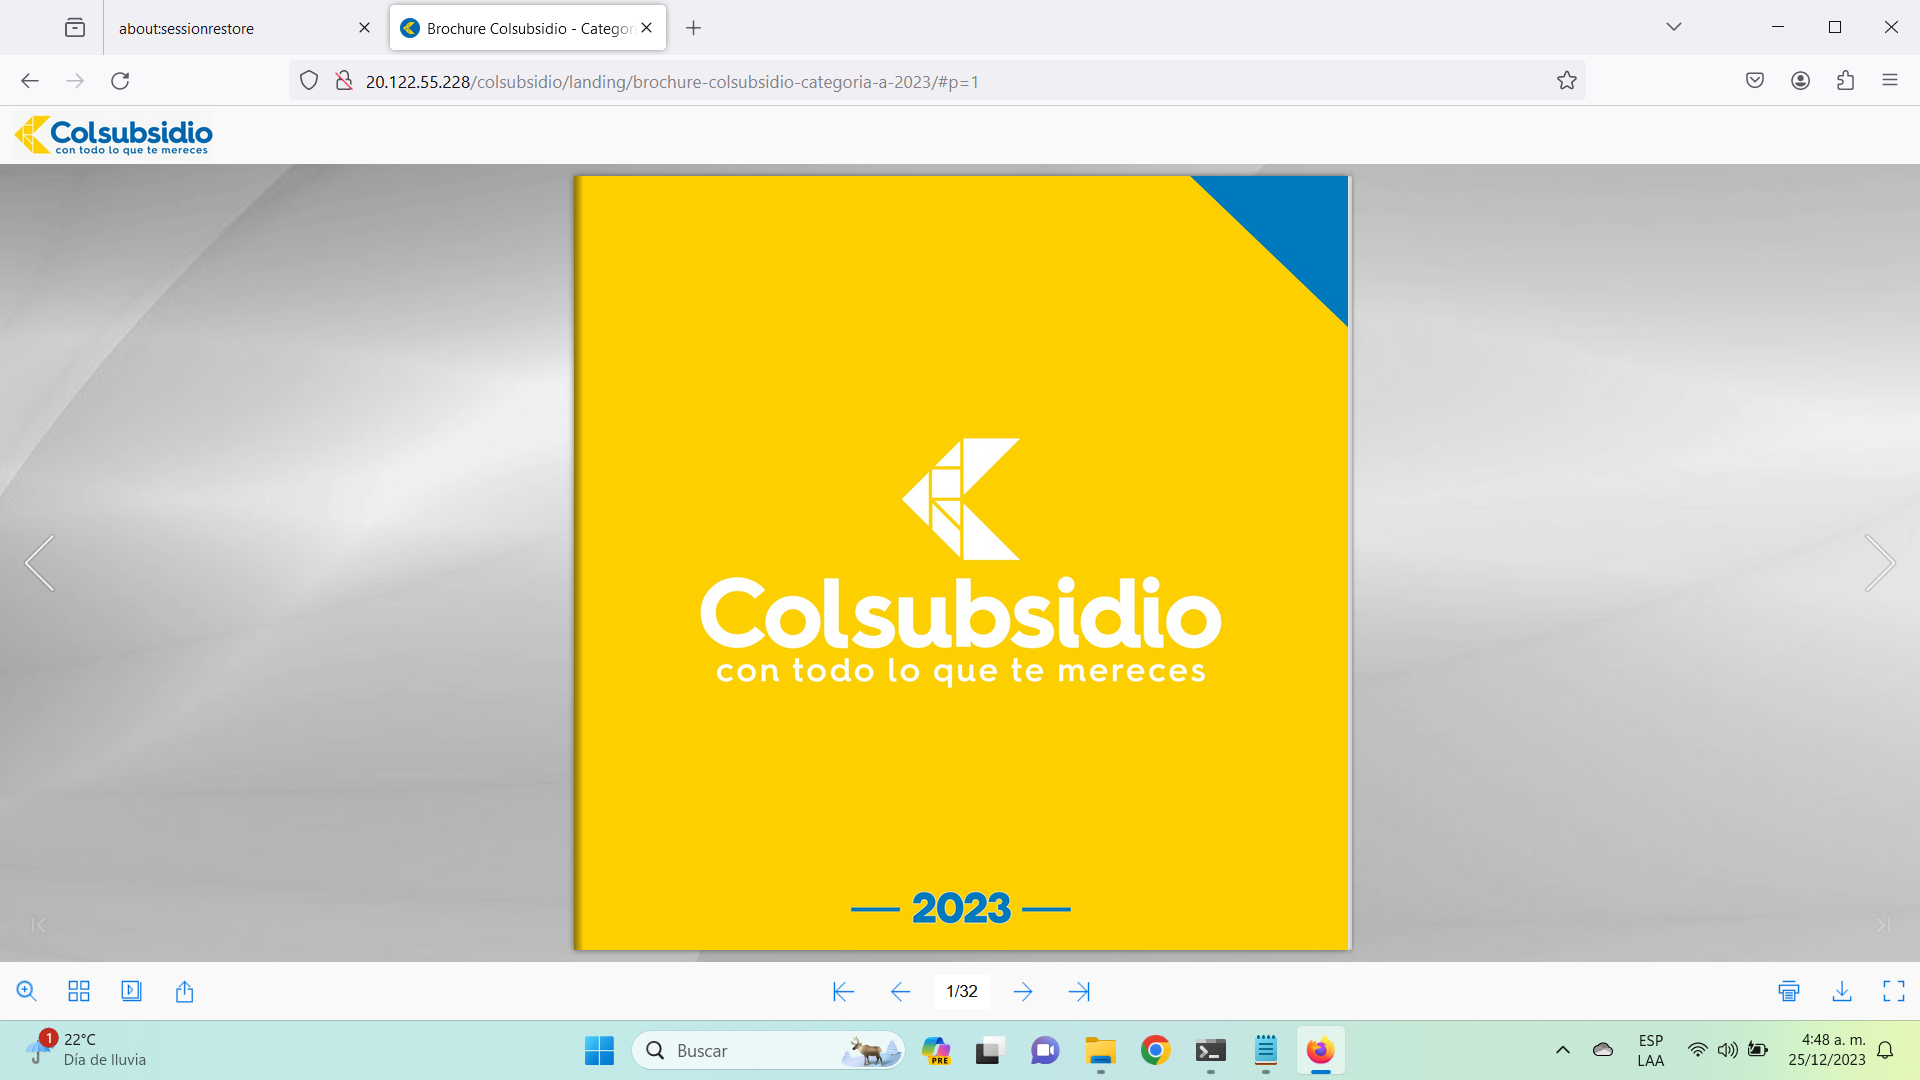Screen dimensions: 1920x1080
Task: Click the zoom in magnifier icon
Action: coord(27,991)
